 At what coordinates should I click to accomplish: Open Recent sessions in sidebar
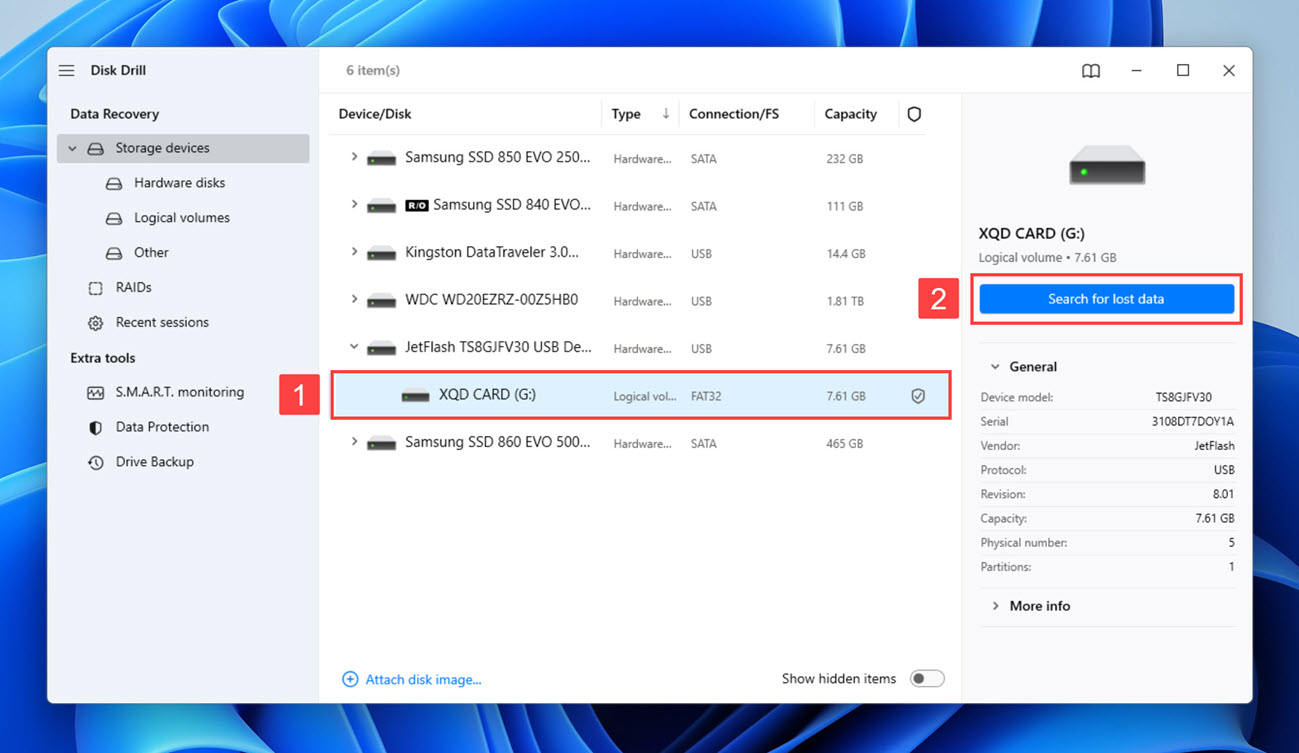pos(161,322)
